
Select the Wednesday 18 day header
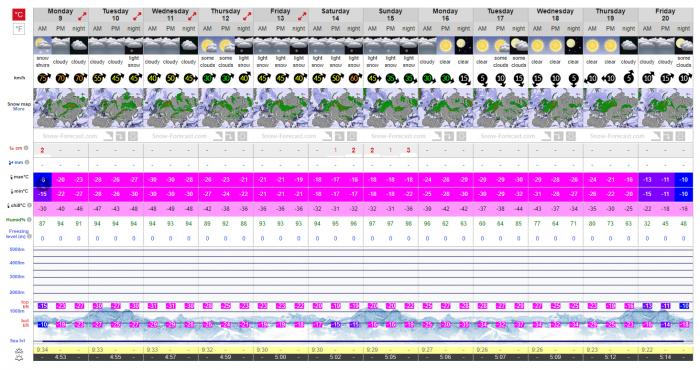pos(555,15)
